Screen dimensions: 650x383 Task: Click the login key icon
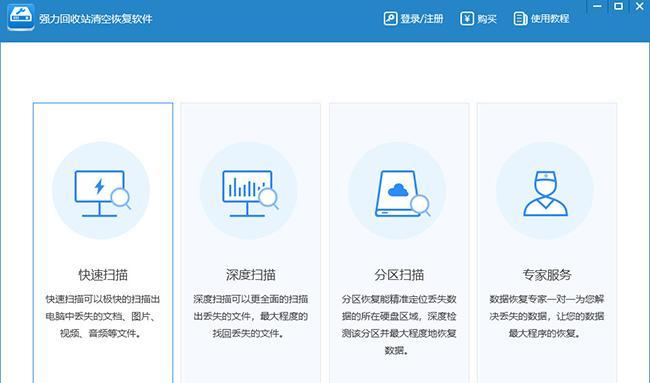390,19
